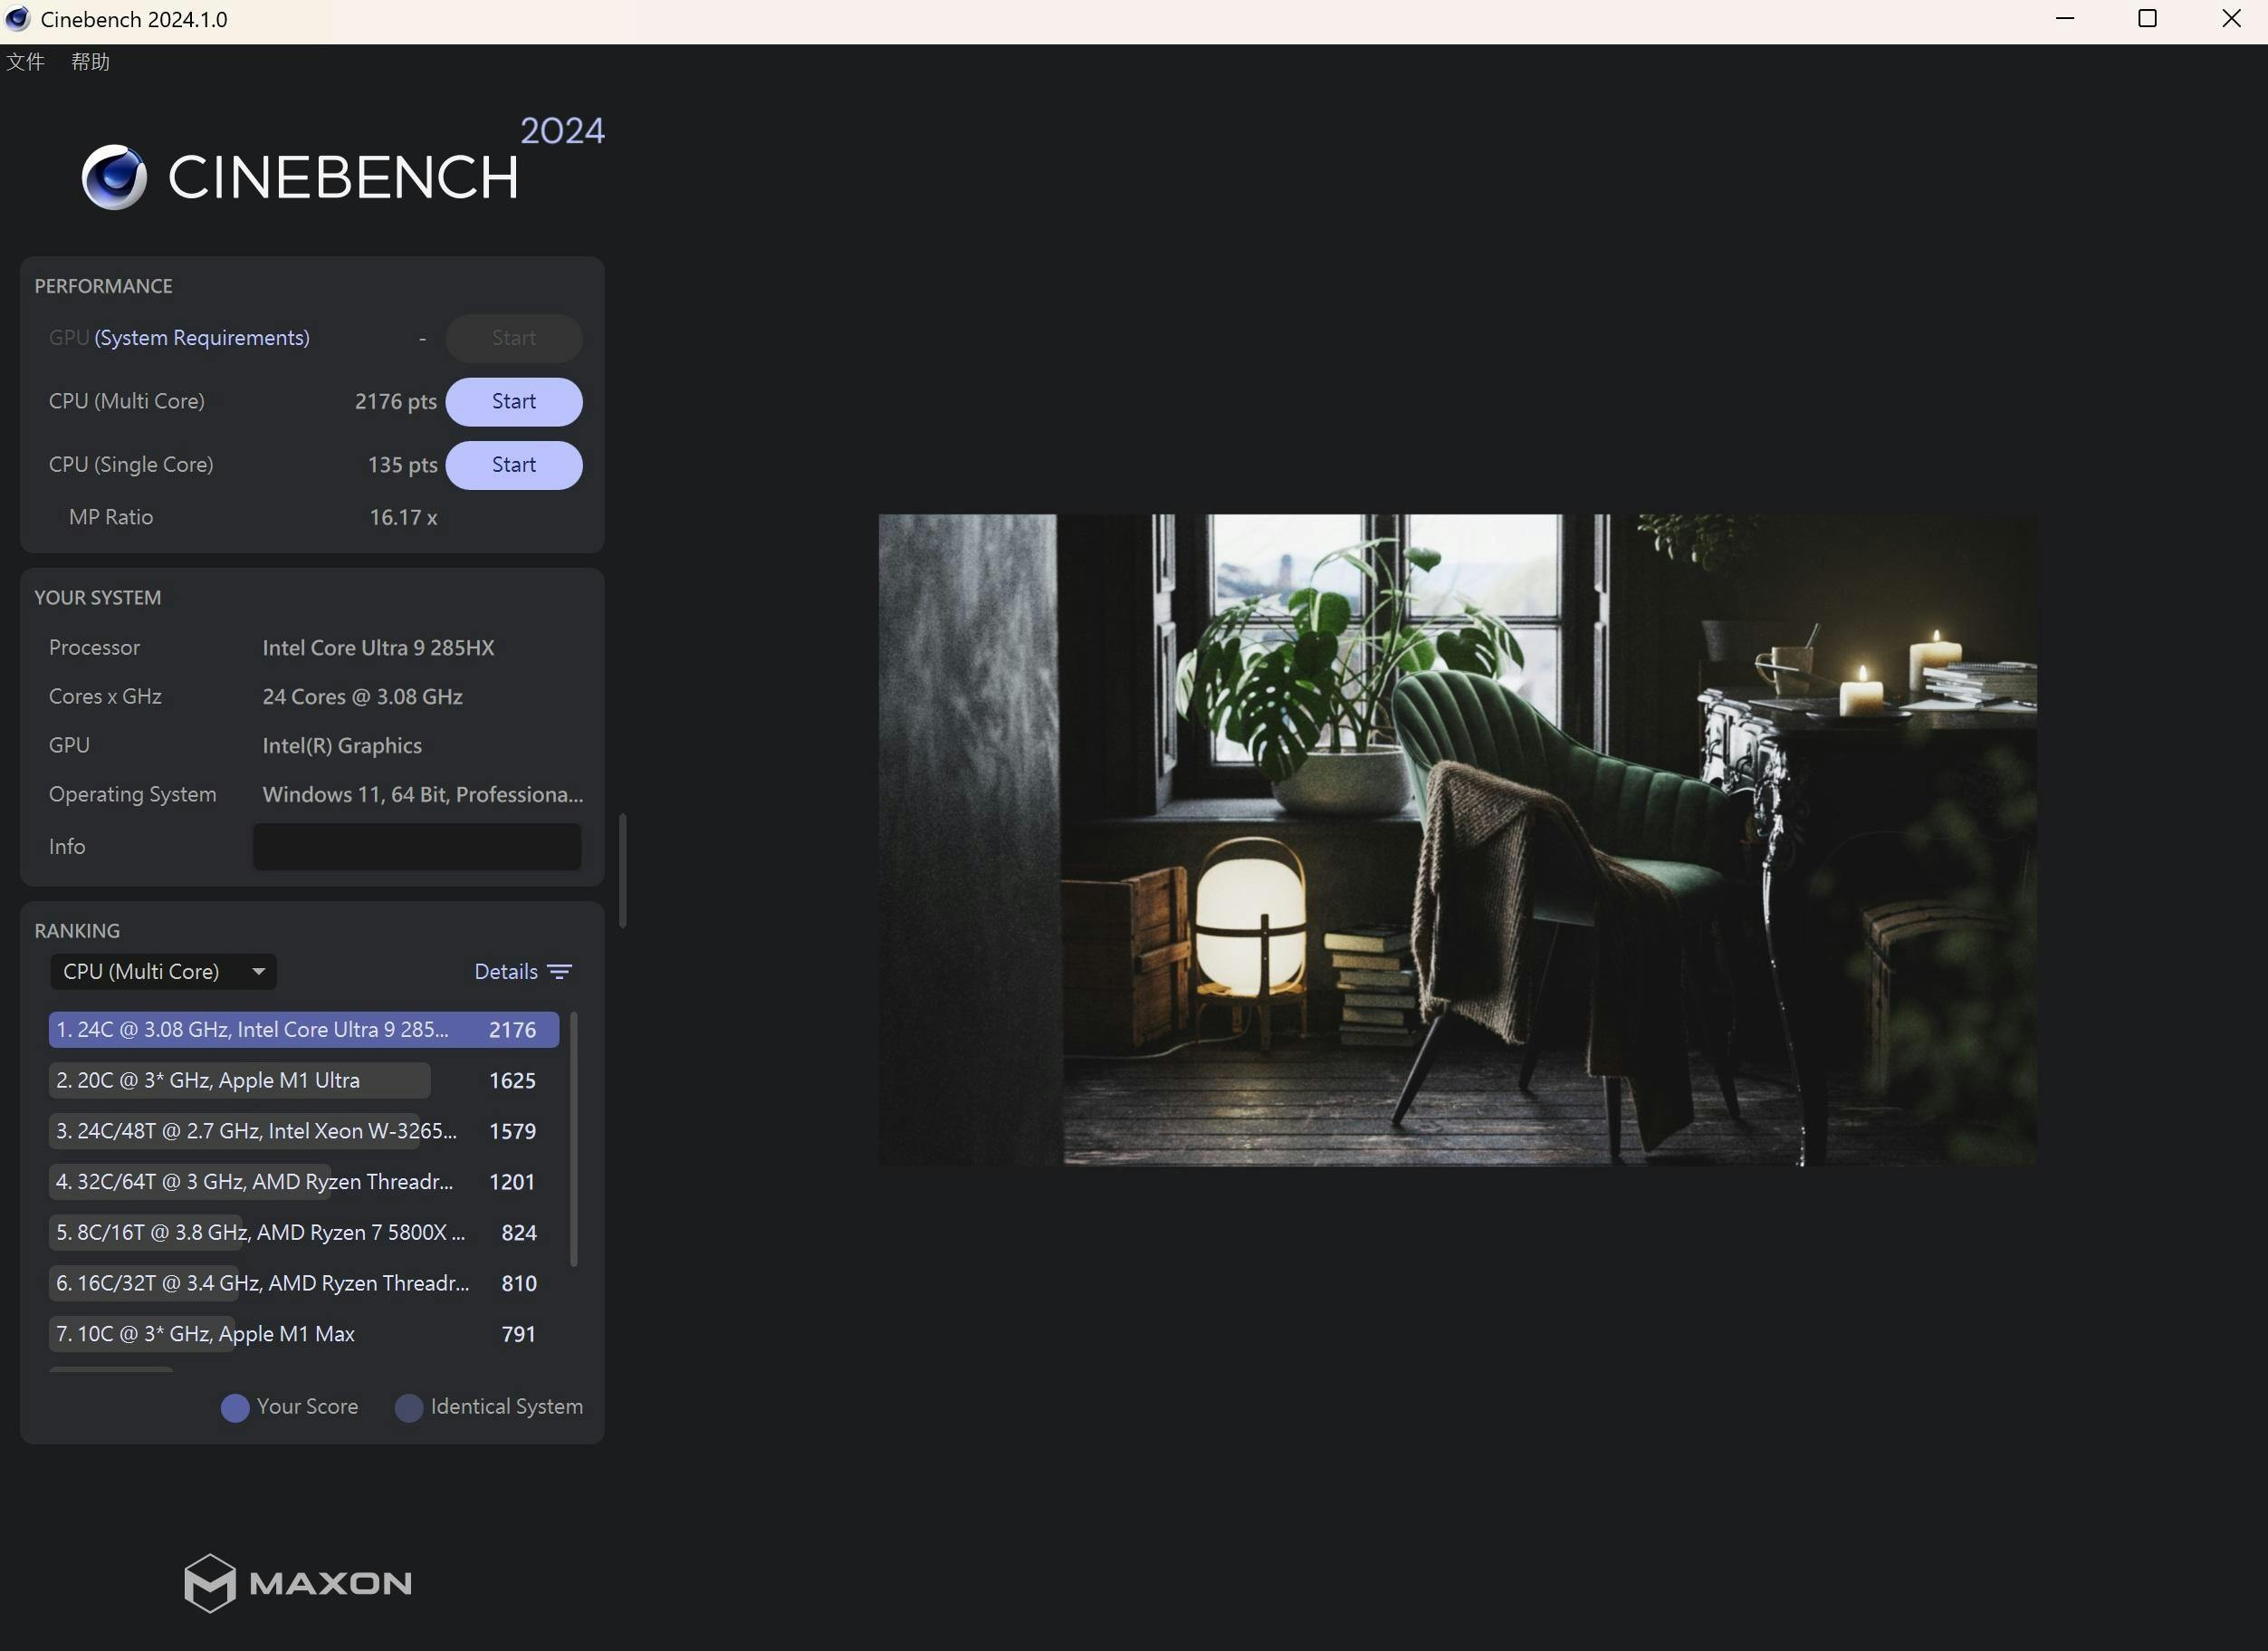Open the 文件 menu
Screen dimensions: 2268x1651
25,62
